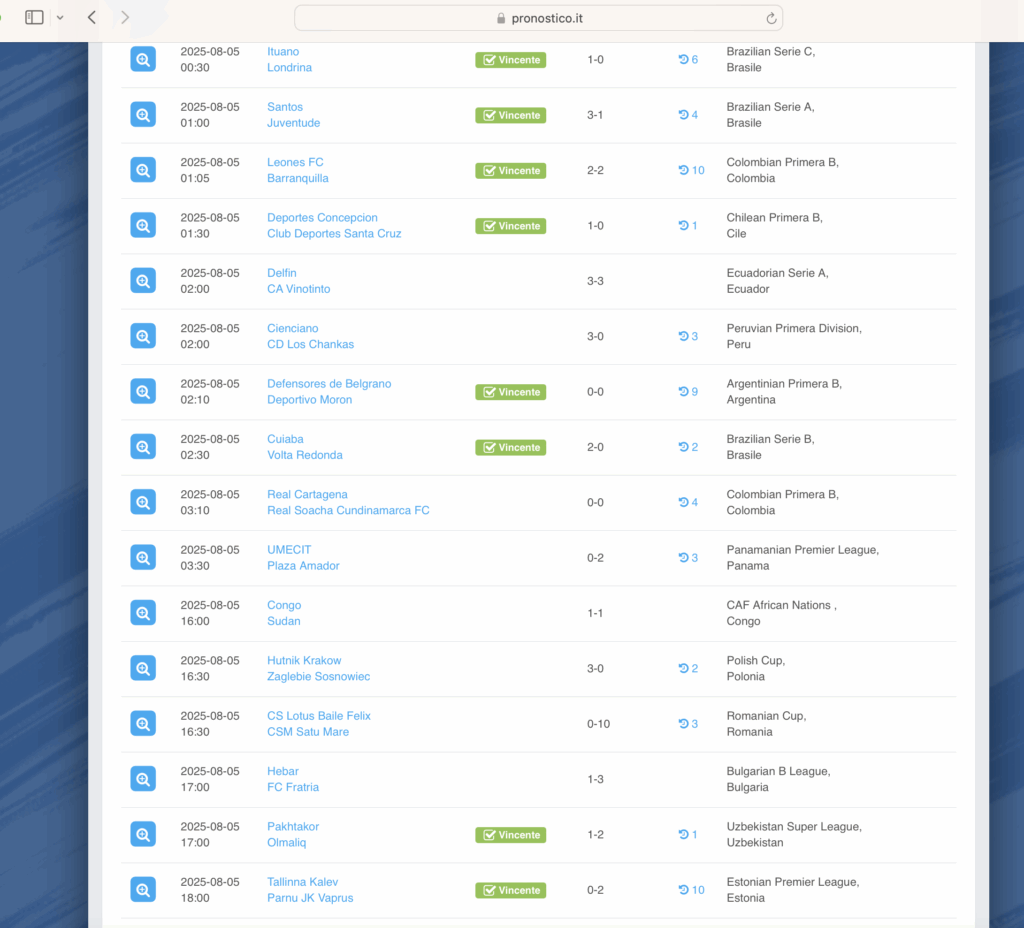Click history count 6 for Ituano match
Viewport: 1024px width, 928px height.
(688, 59)
